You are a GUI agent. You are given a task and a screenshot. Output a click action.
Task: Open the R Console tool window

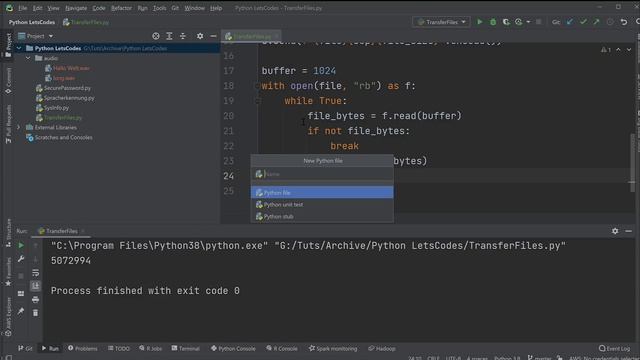tap(282, 348)
